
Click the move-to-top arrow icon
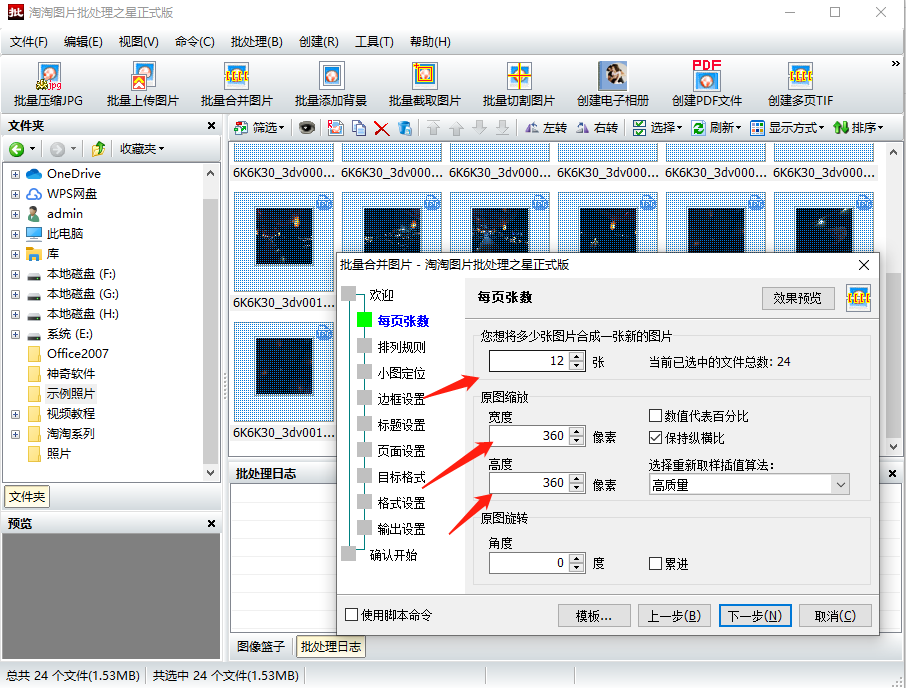pos(433,128)
